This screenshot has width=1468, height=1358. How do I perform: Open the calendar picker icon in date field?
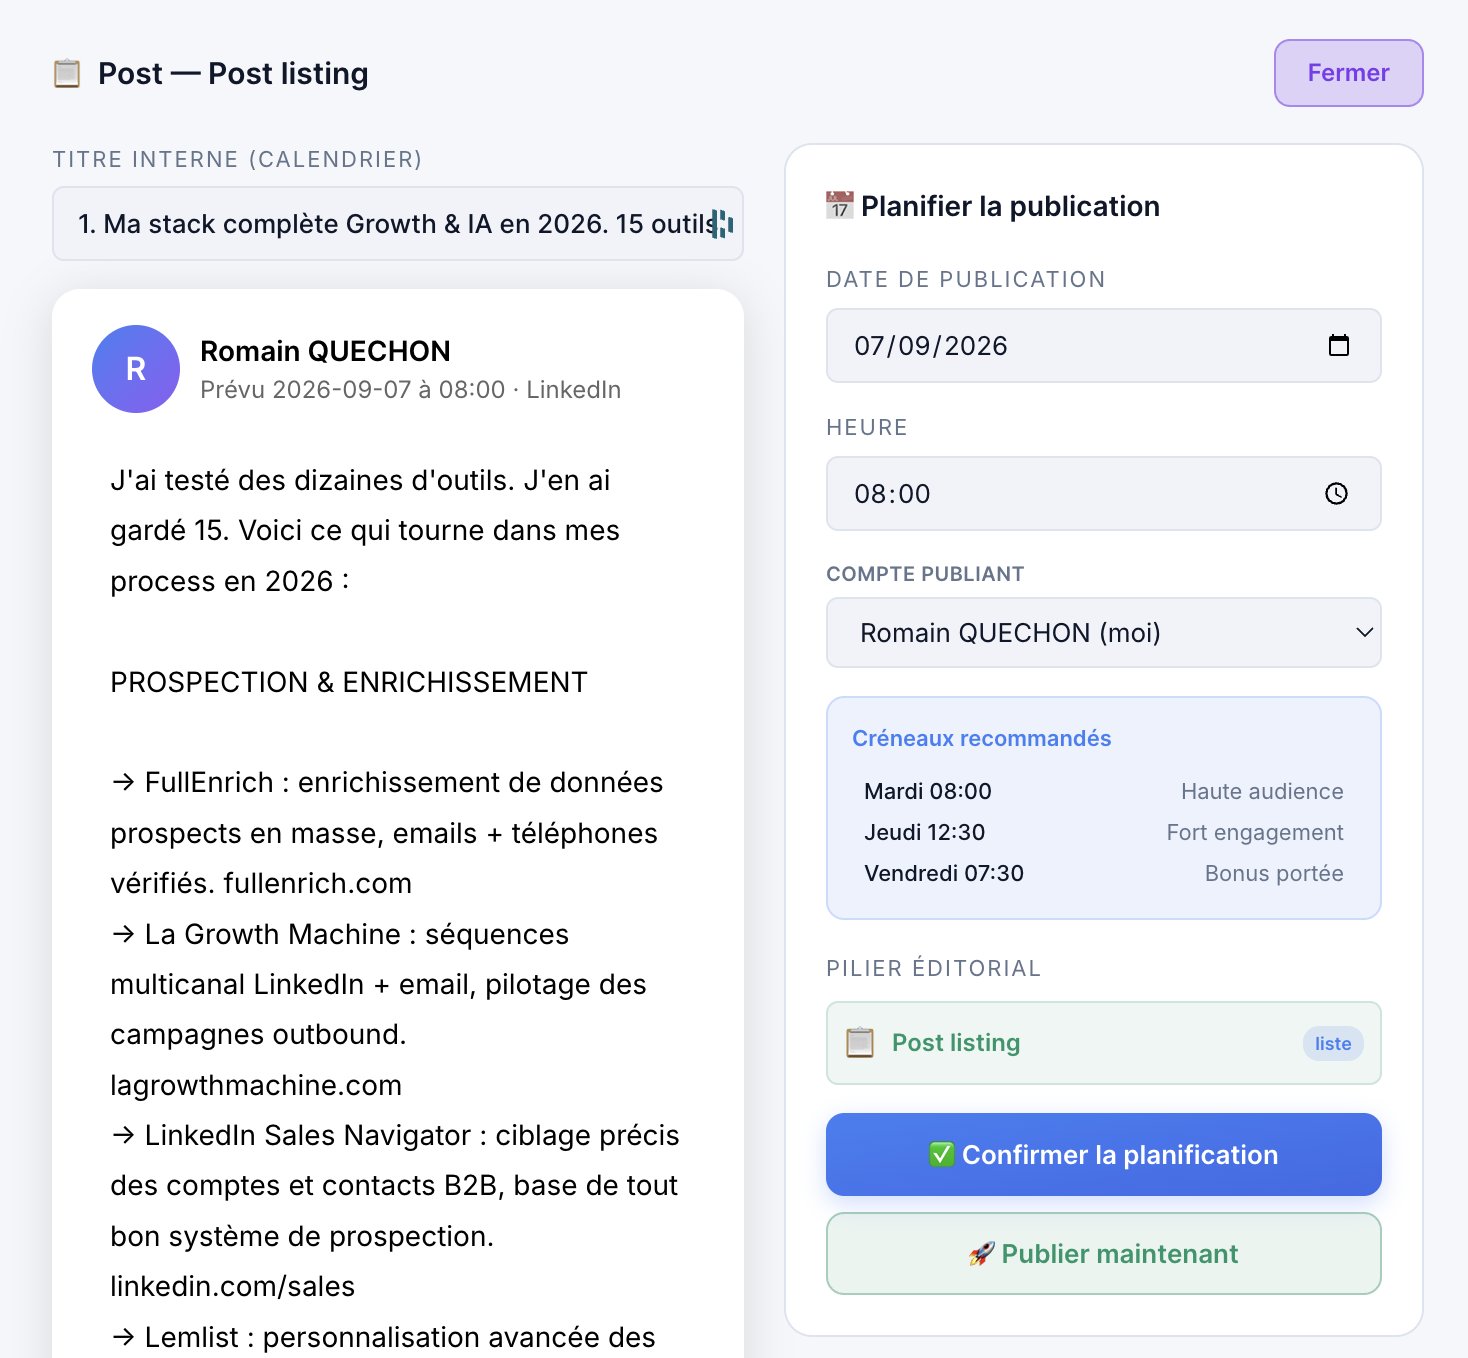tap(1339, 345)
